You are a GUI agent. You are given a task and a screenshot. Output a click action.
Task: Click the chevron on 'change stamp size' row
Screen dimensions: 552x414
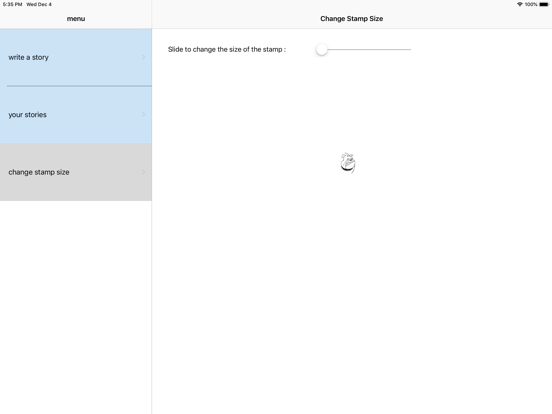point(143,172)
